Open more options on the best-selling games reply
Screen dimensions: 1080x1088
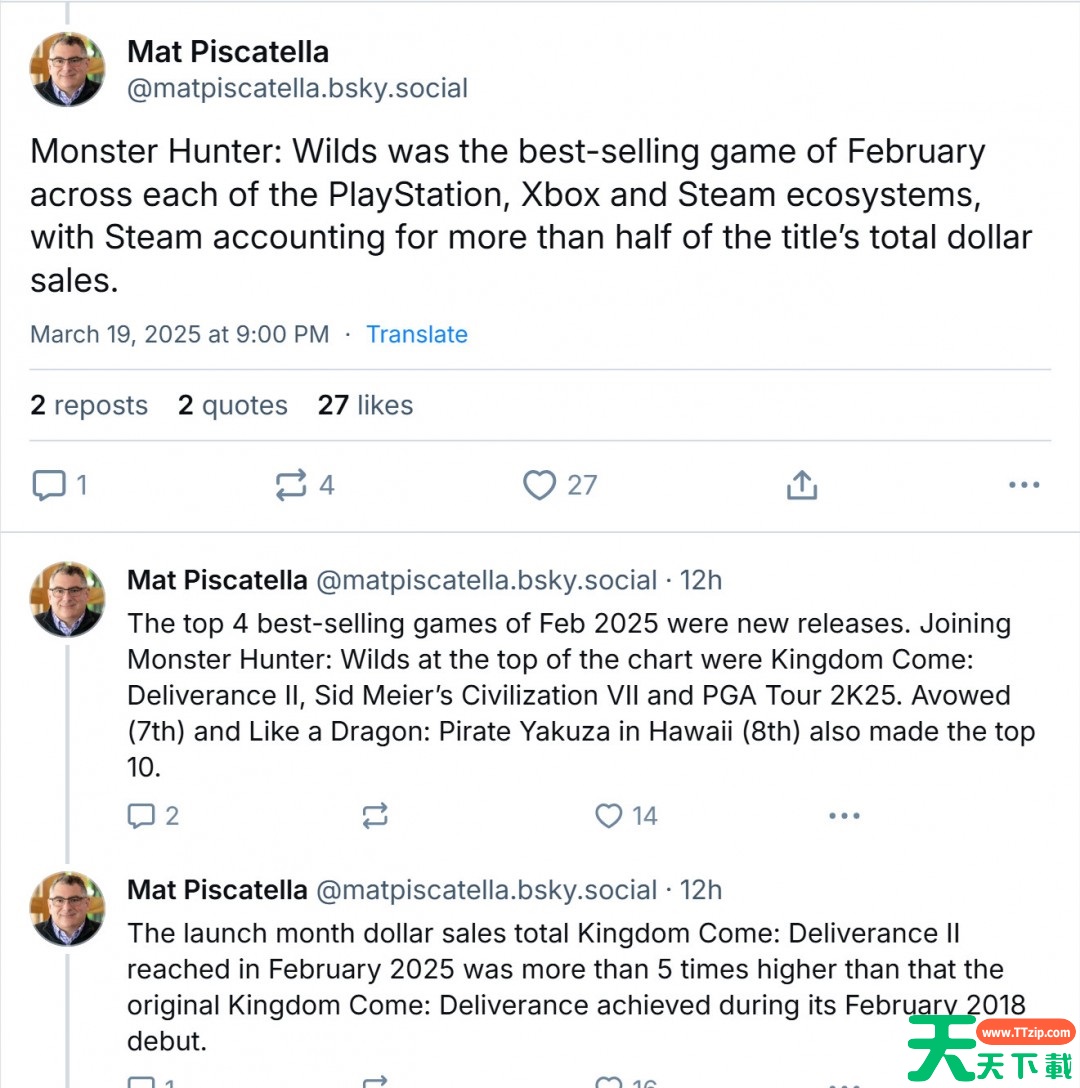point(844,816)
